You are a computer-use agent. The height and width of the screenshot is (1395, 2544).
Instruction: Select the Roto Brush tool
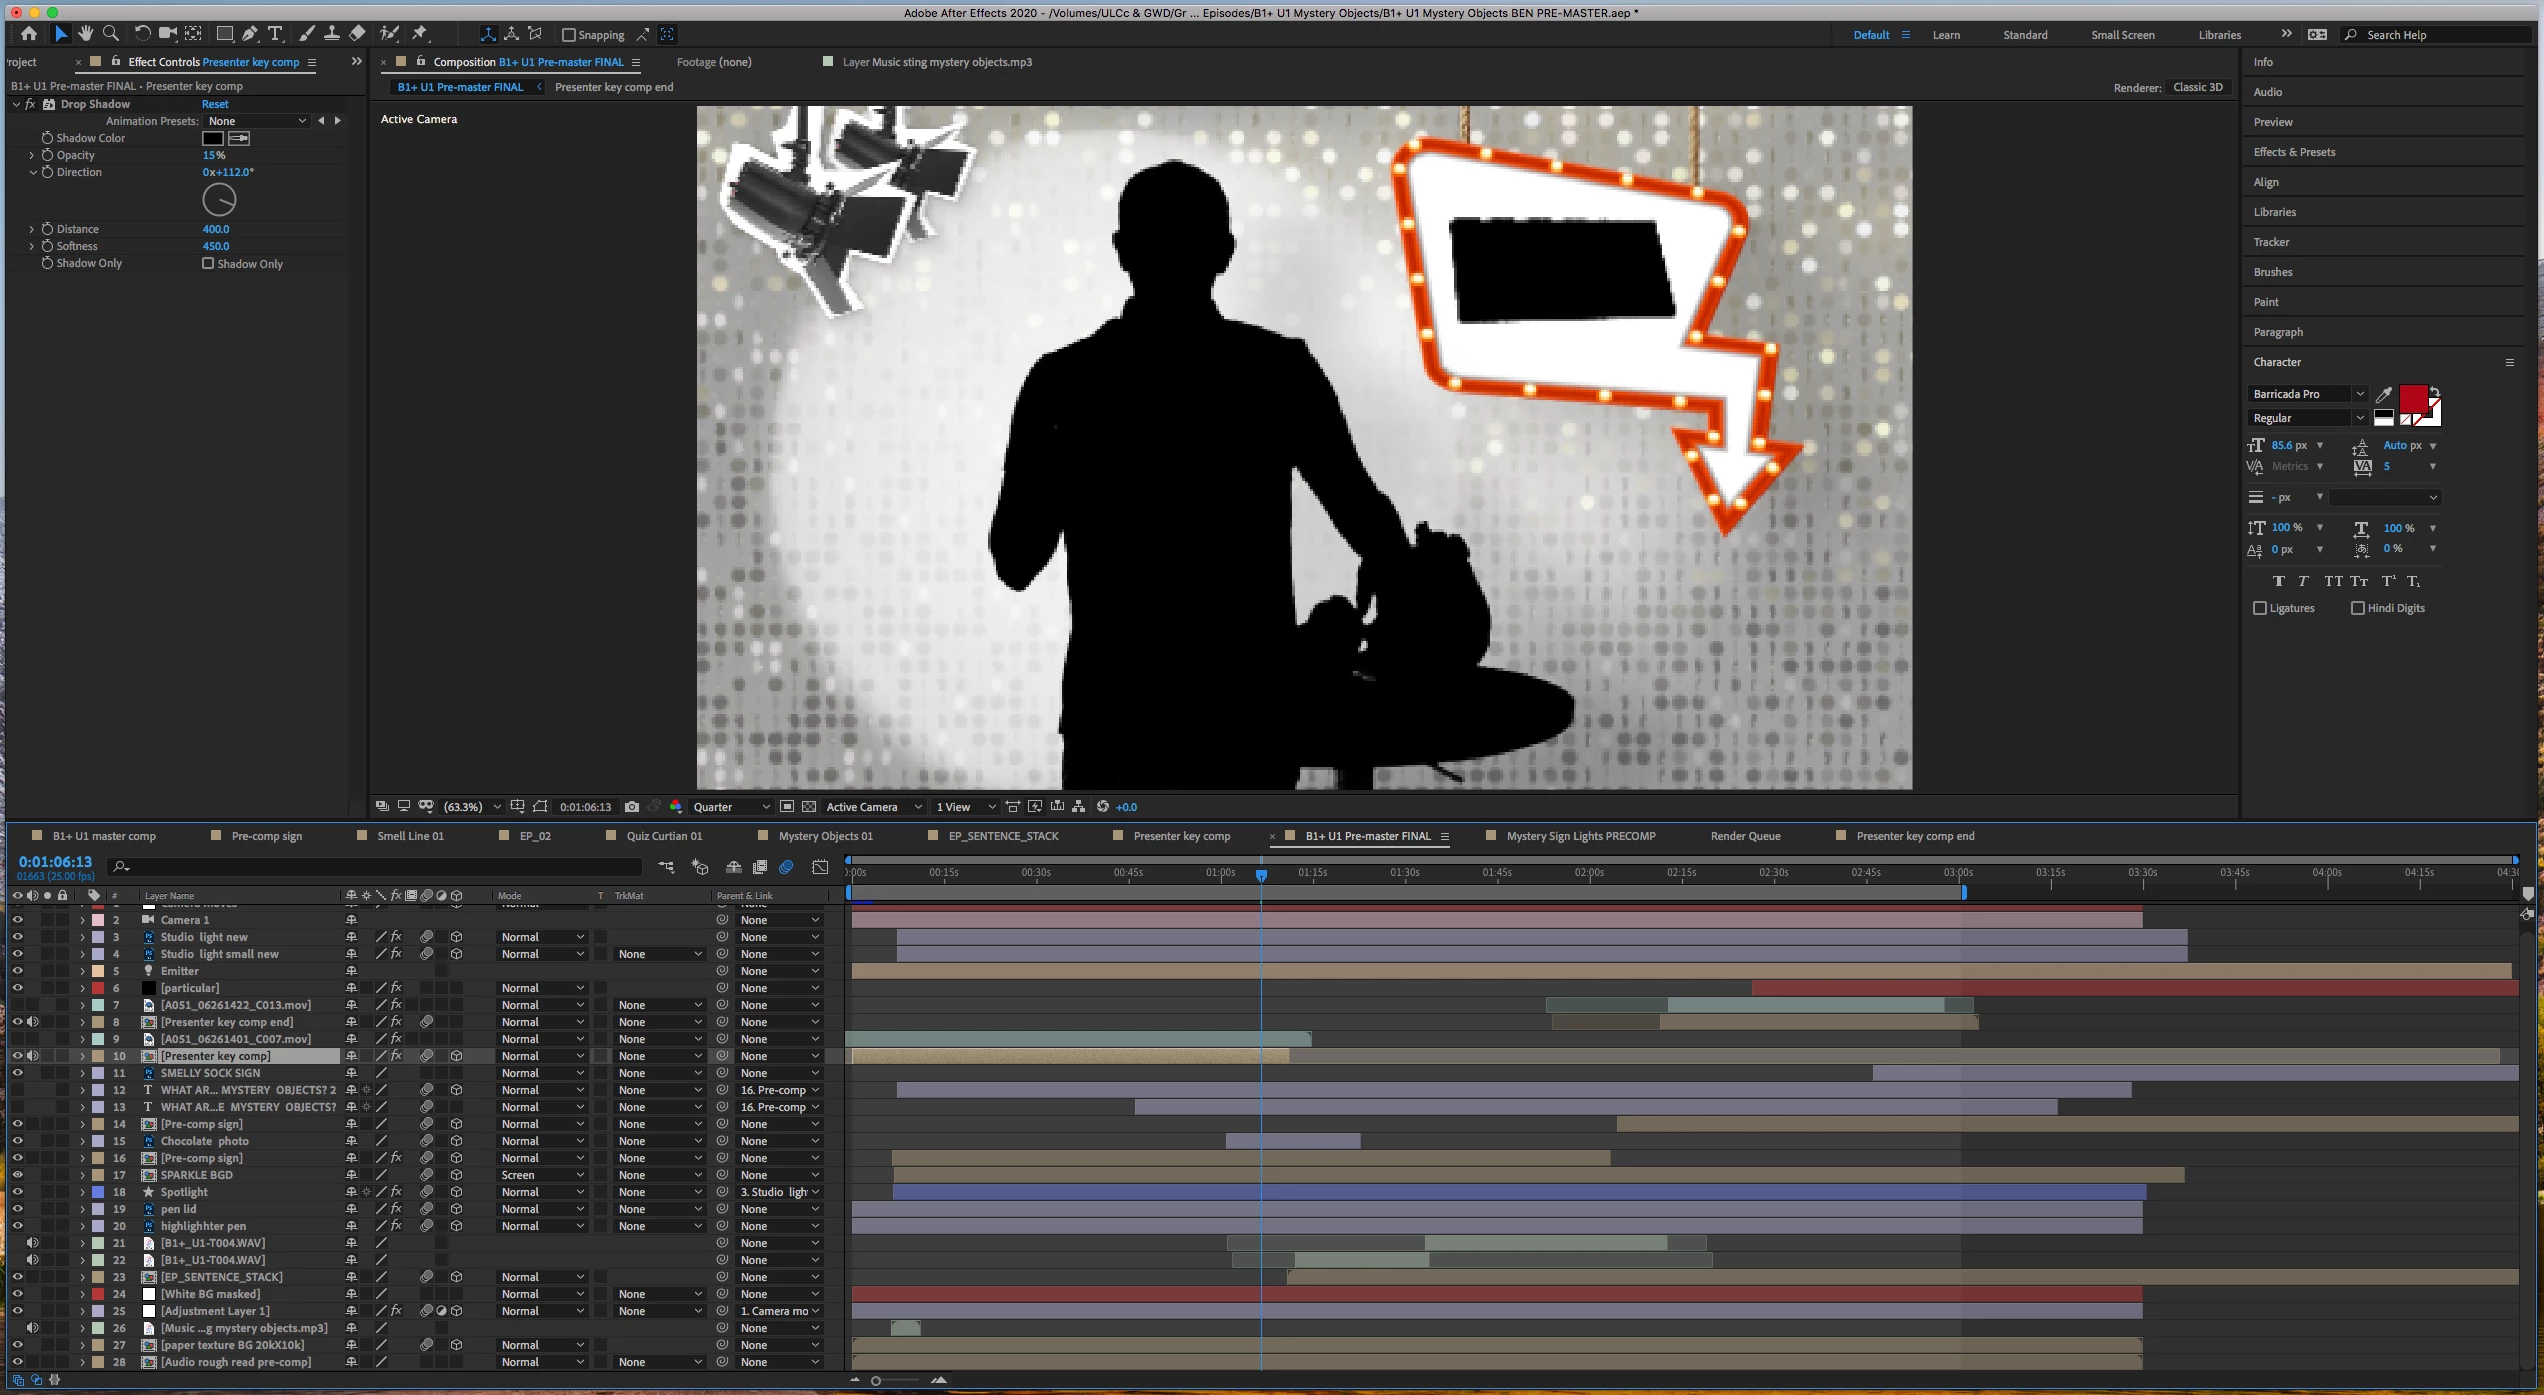[x=389, y=34]
